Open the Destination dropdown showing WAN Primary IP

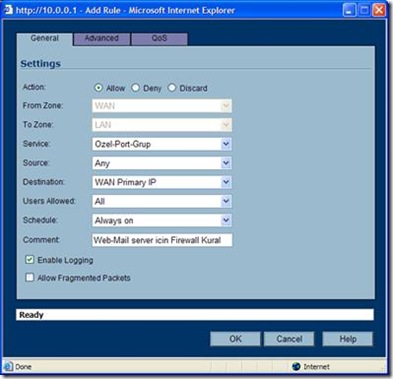tap(162, 182)
